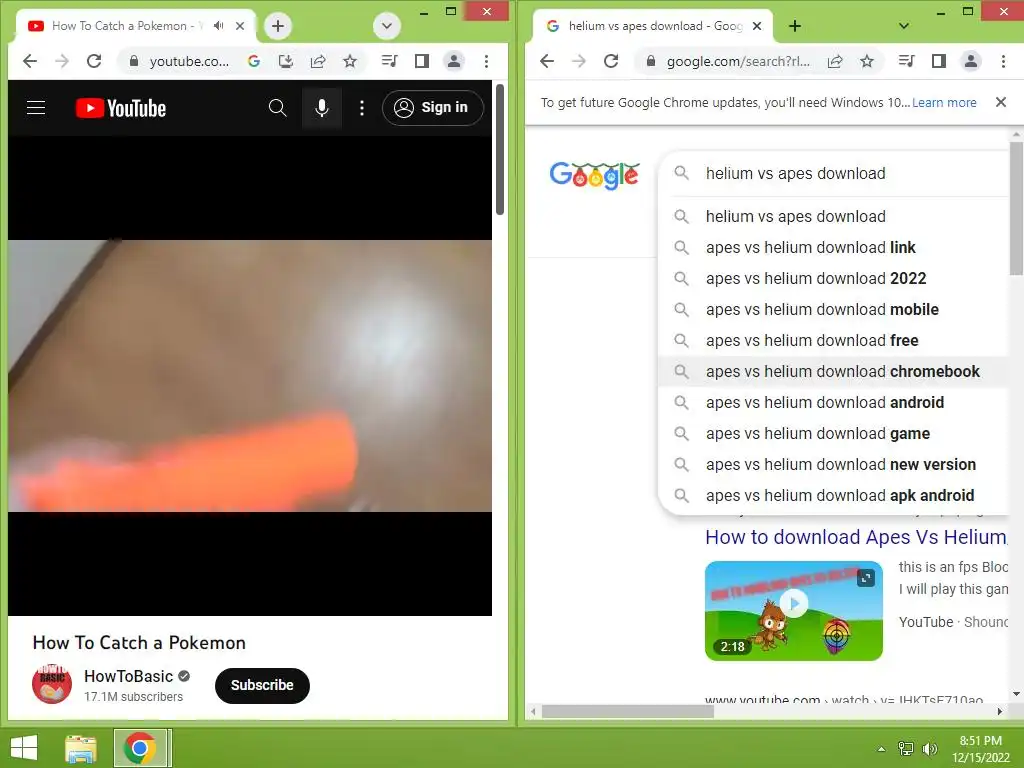Click the youtube.com address bar
Screen dimensions: 1024x768
(189, 61)
